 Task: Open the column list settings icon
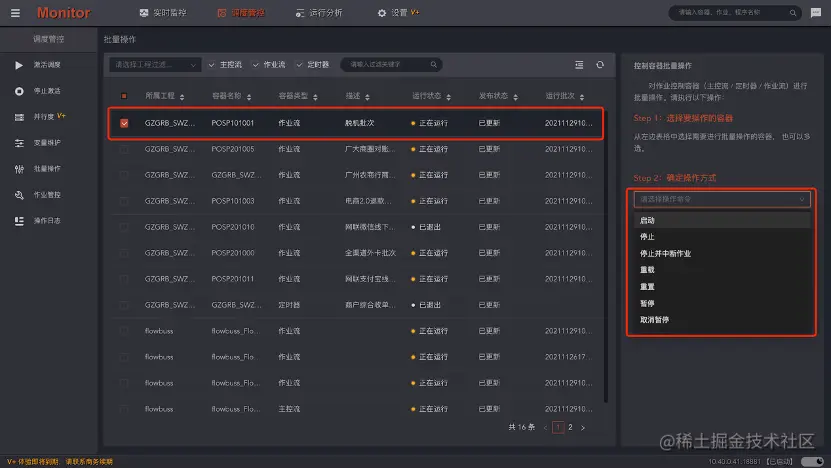coord(579,65)
